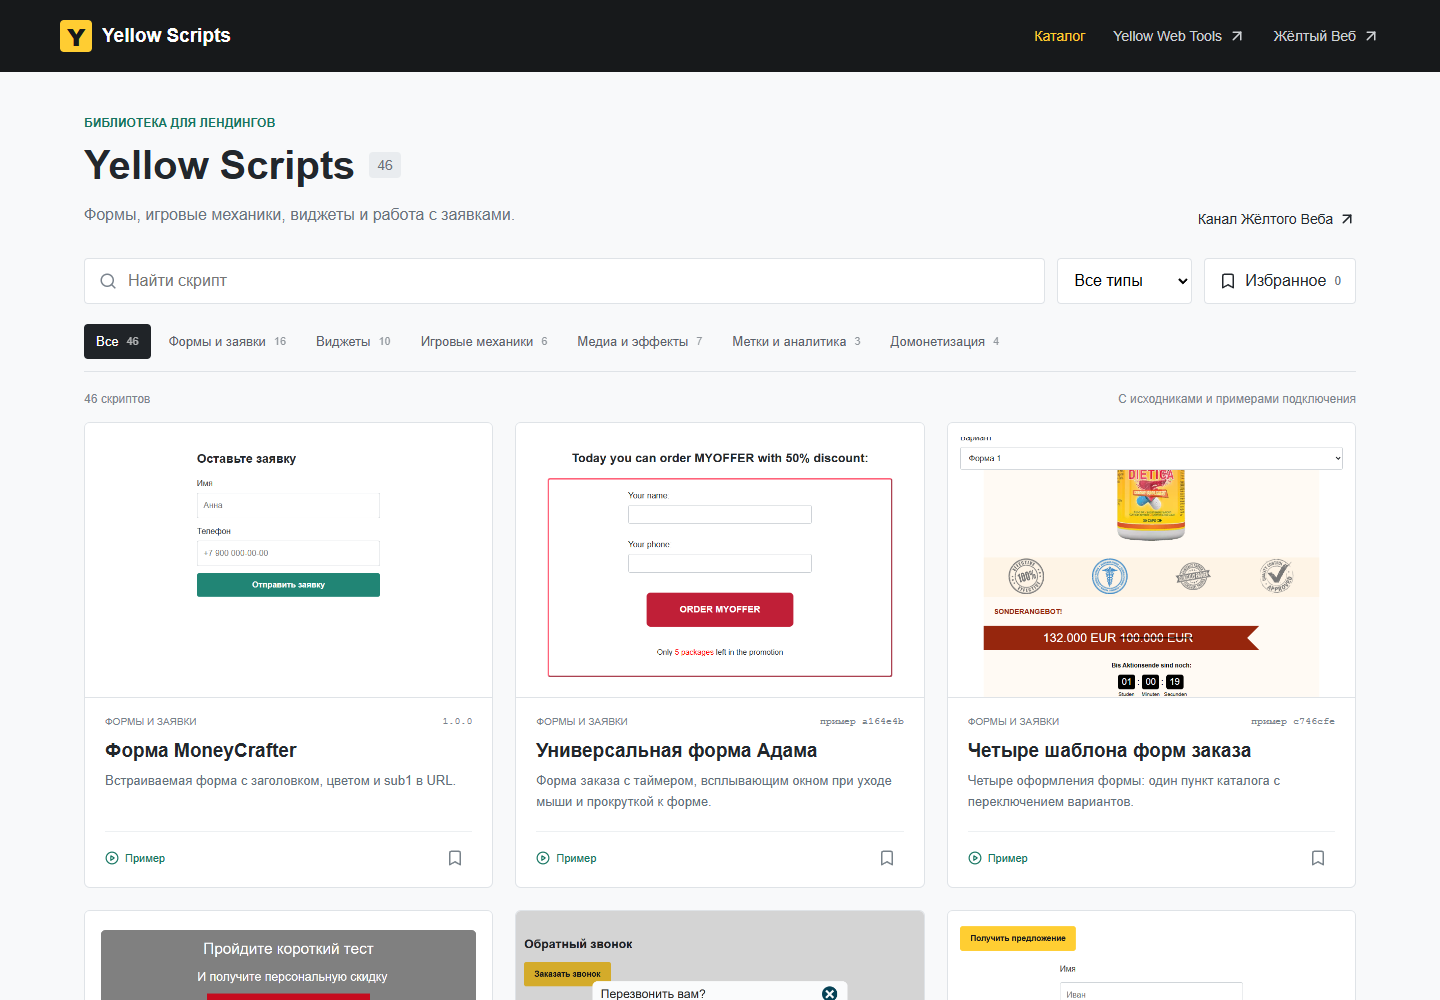Click the Анна name field in the preview
This screenshot has width=1440, height=1000.
(x=288, y=505)
